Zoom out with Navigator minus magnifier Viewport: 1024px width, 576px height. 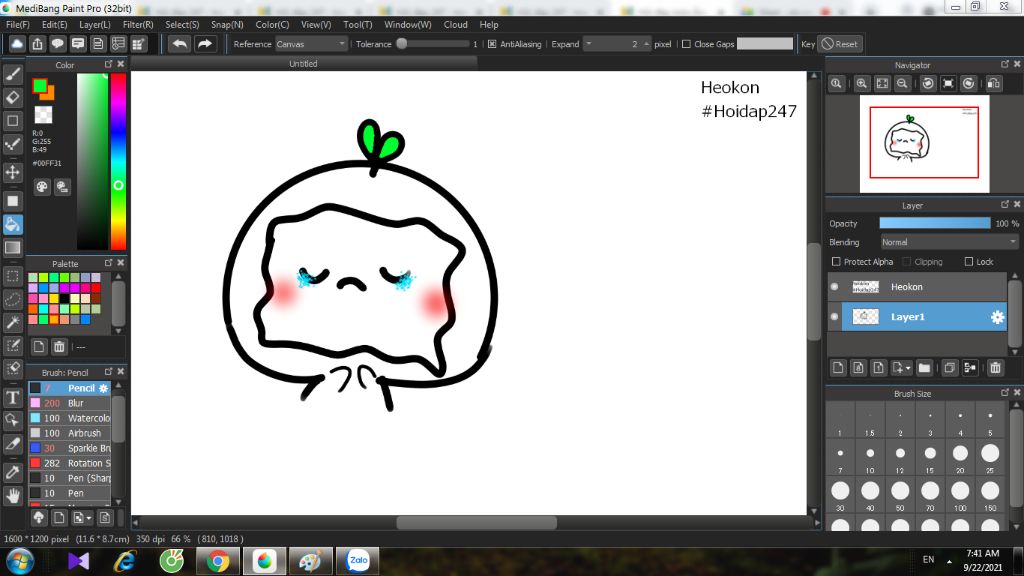pos(903,84)
